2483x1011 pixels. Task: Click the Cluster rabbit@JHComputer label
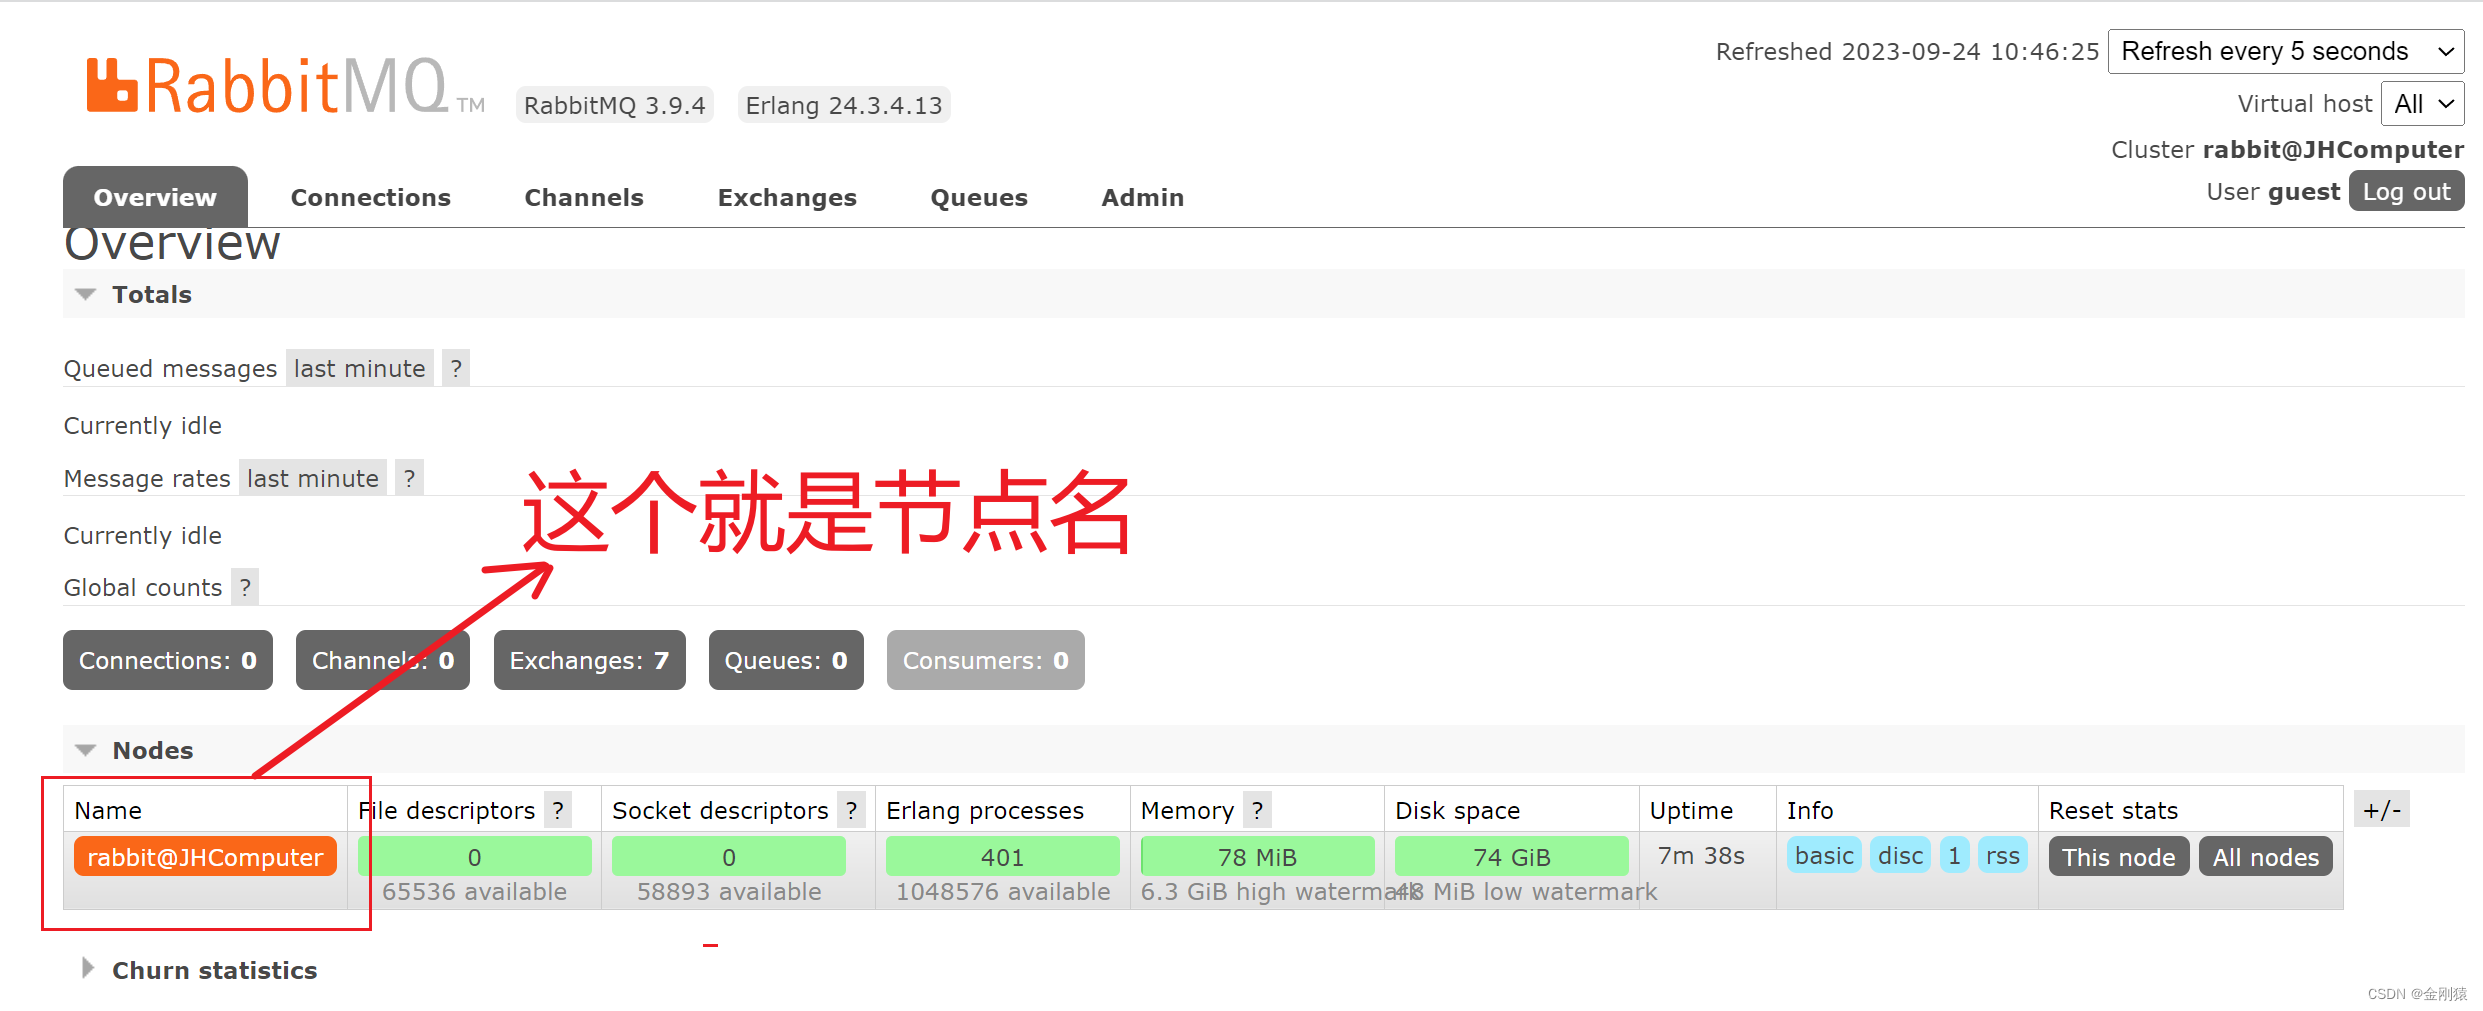[x=2287, y=150]
